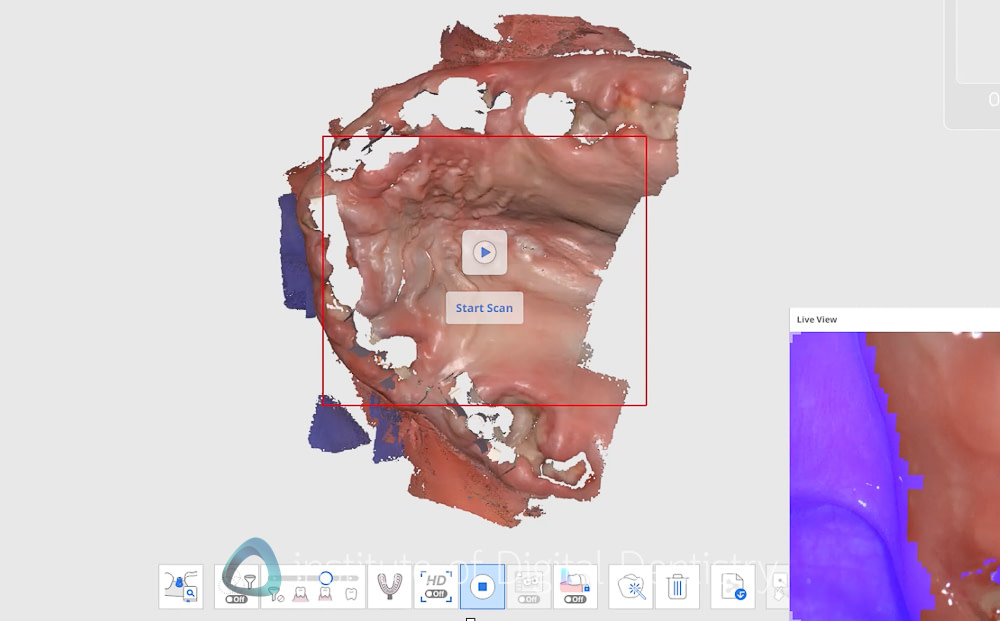The image size is (1000, 621).
Task: Toggle the bite lock Off switch
Action: click(573, 600)
